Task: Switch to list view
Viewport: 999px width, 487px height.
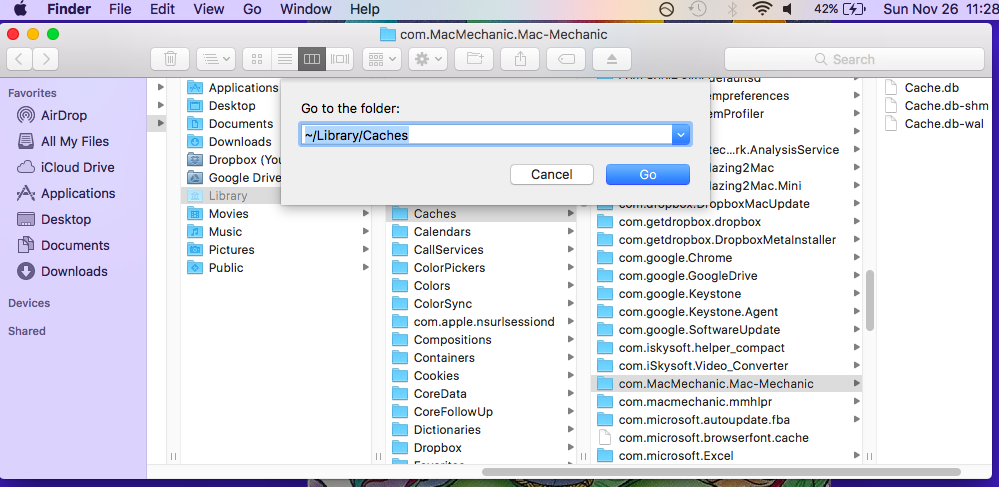Action: (x=284, y=59)
